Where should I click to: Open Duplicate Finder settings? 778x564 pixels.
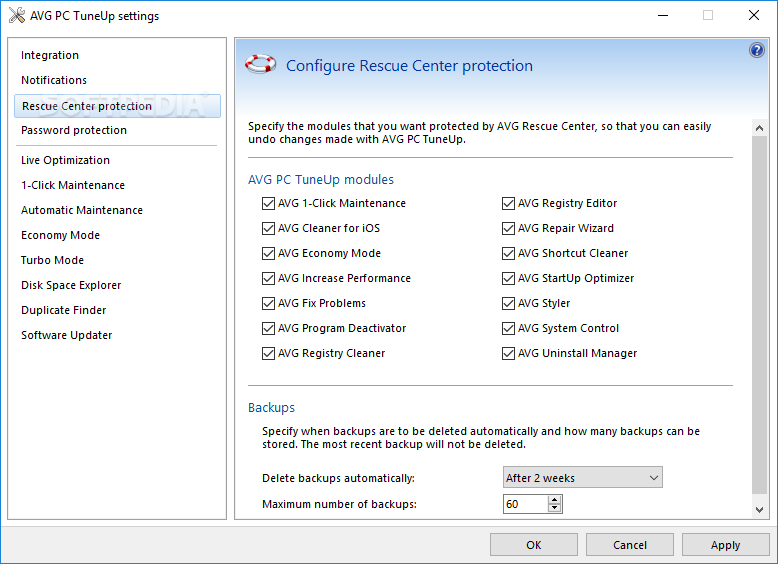64,310
